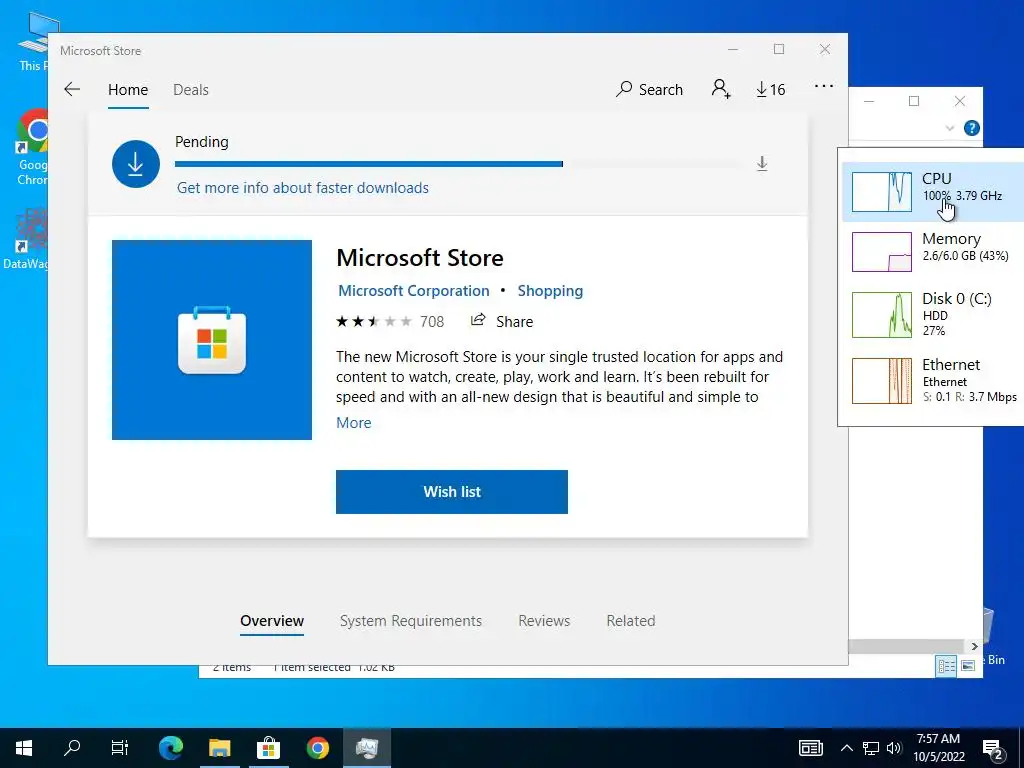Select the Google Chrome desktop shortcut
Viewport: 1024px width, 768px height.
pos(31,148)
